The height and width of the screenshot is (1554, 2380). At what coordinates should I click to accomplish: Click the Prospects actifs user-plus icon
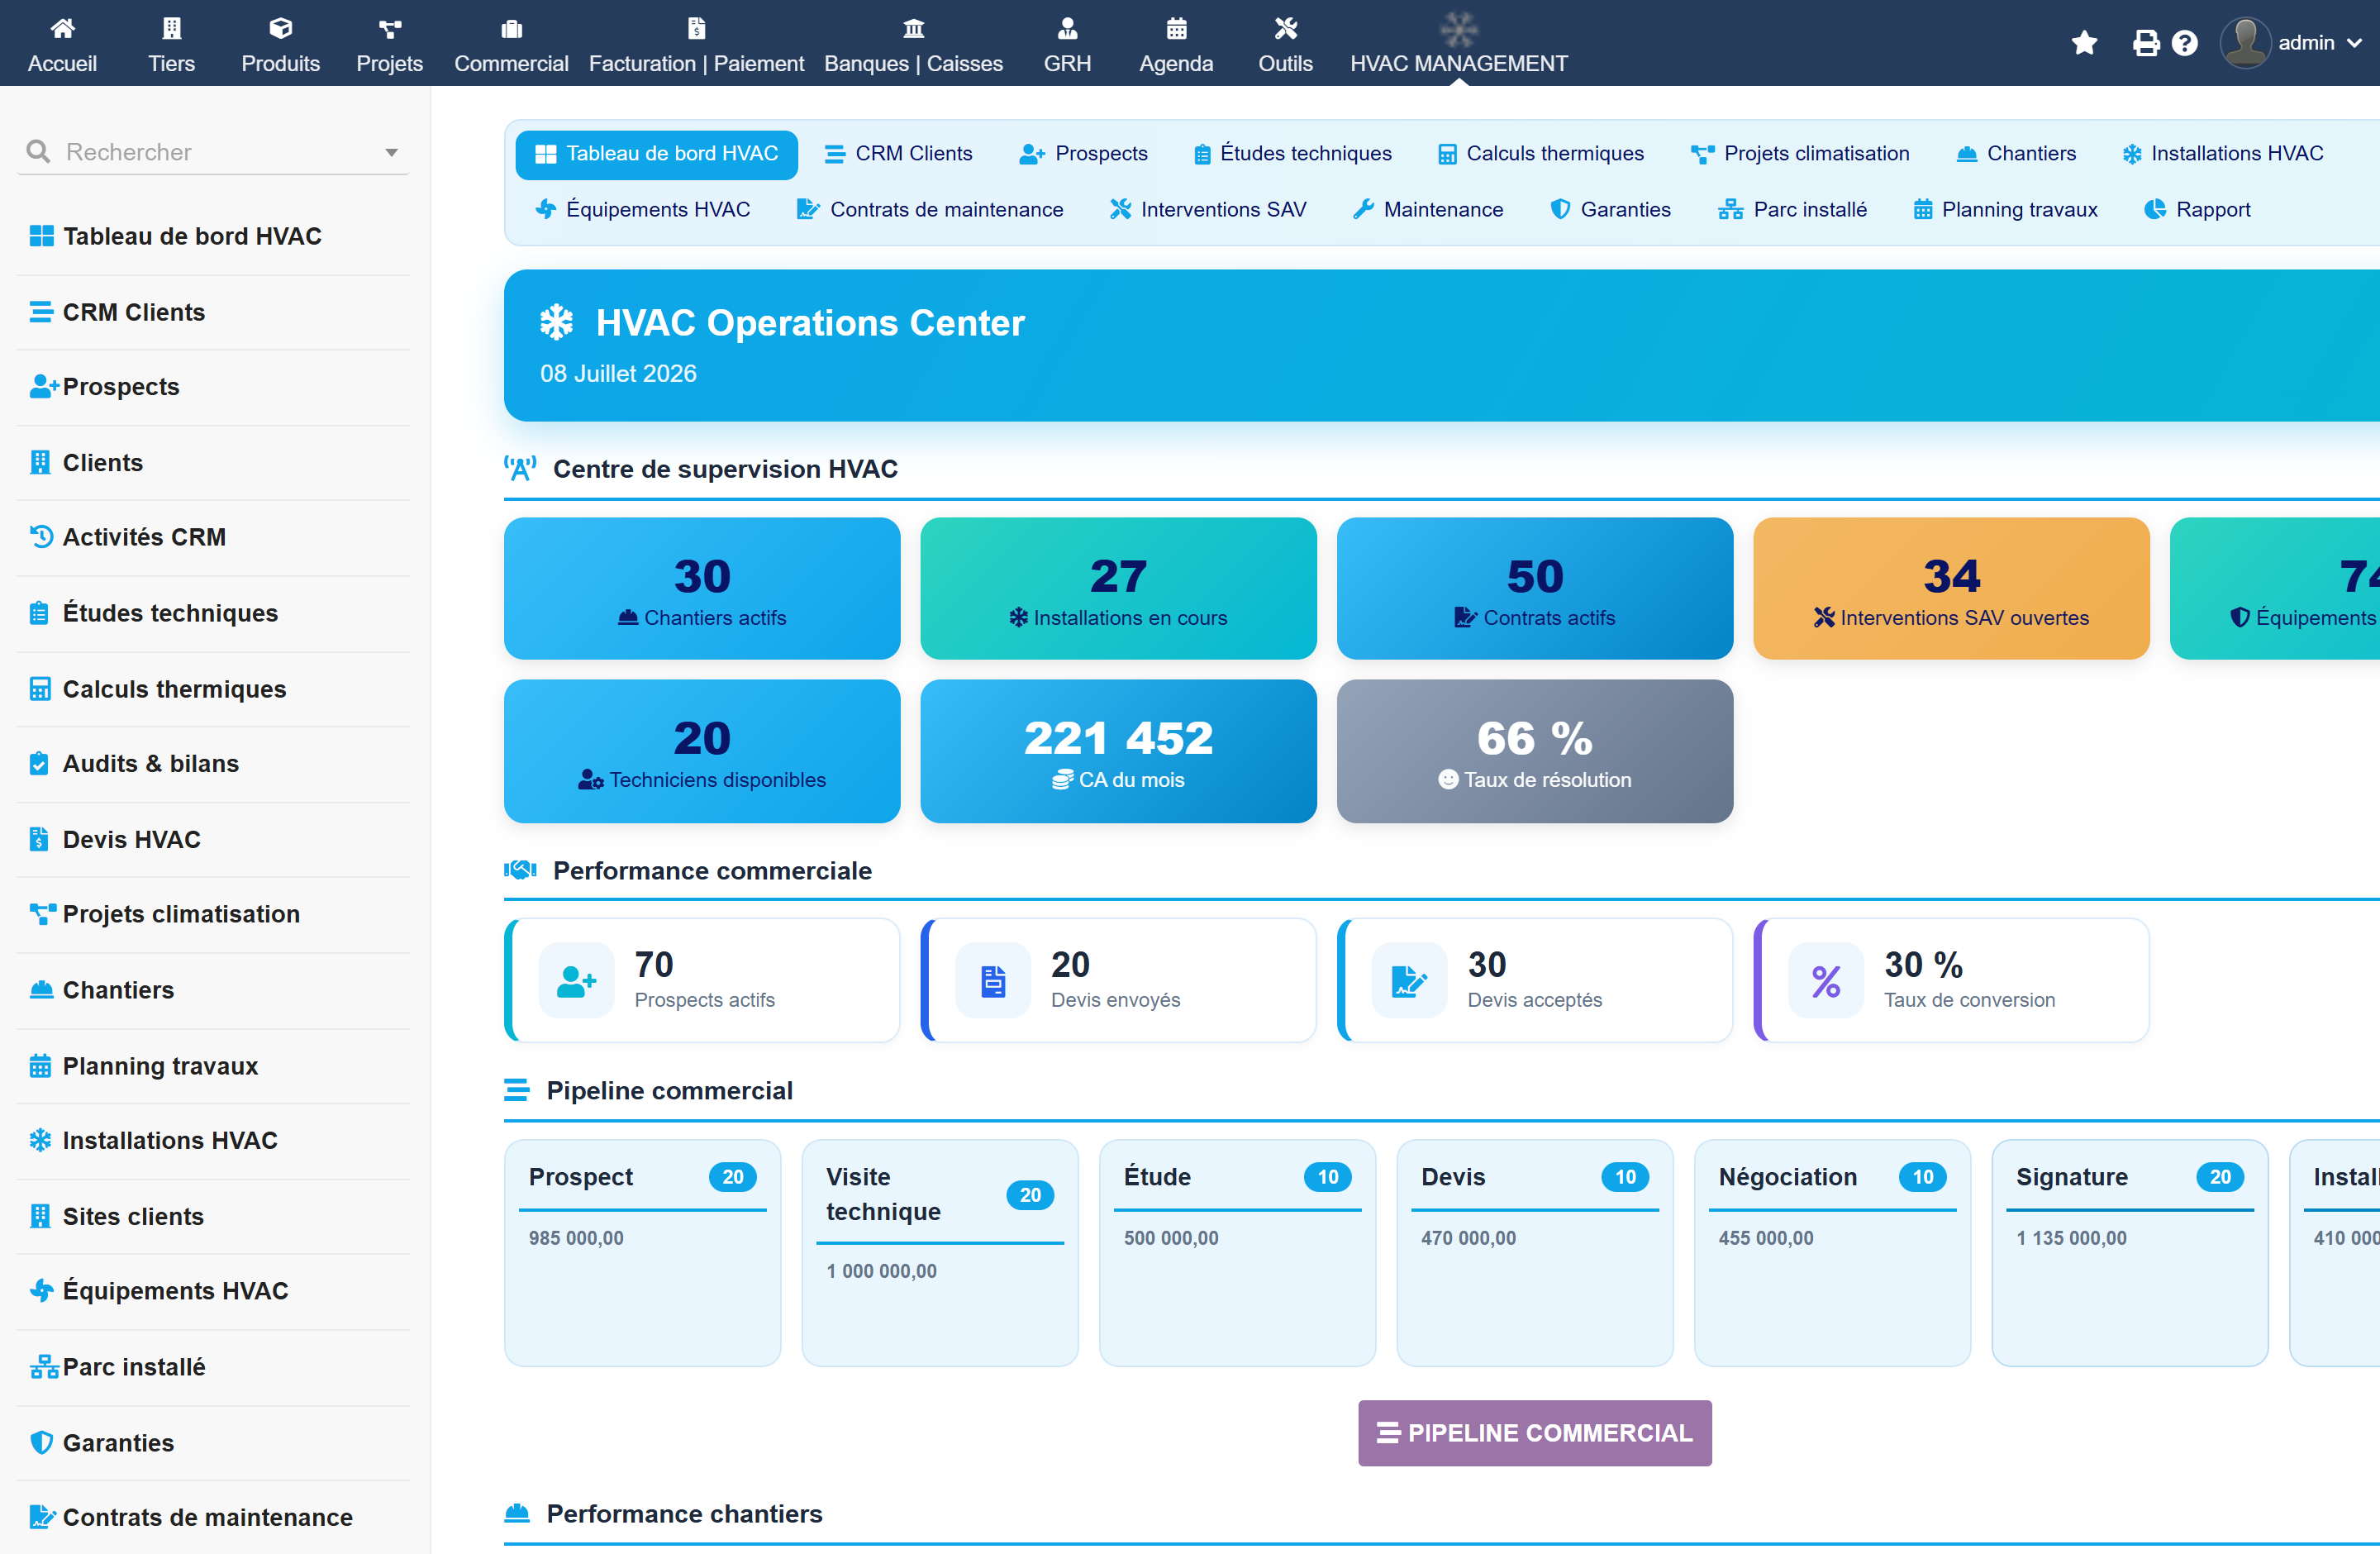[576, 981]
